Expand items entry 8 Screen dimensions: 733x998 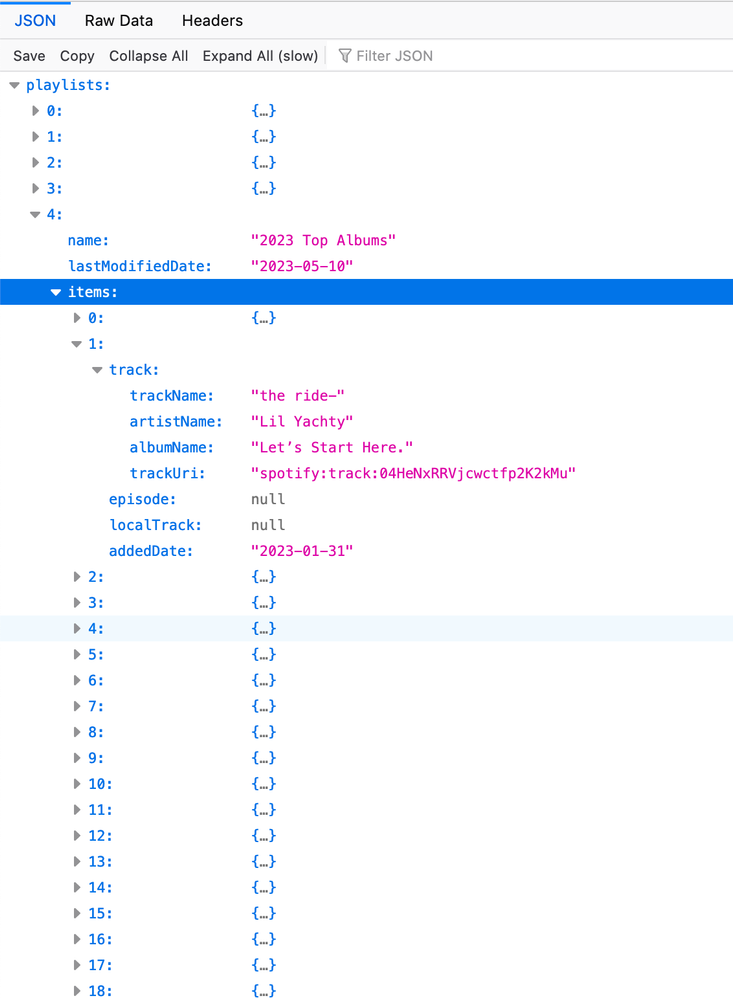click(77, 733)
